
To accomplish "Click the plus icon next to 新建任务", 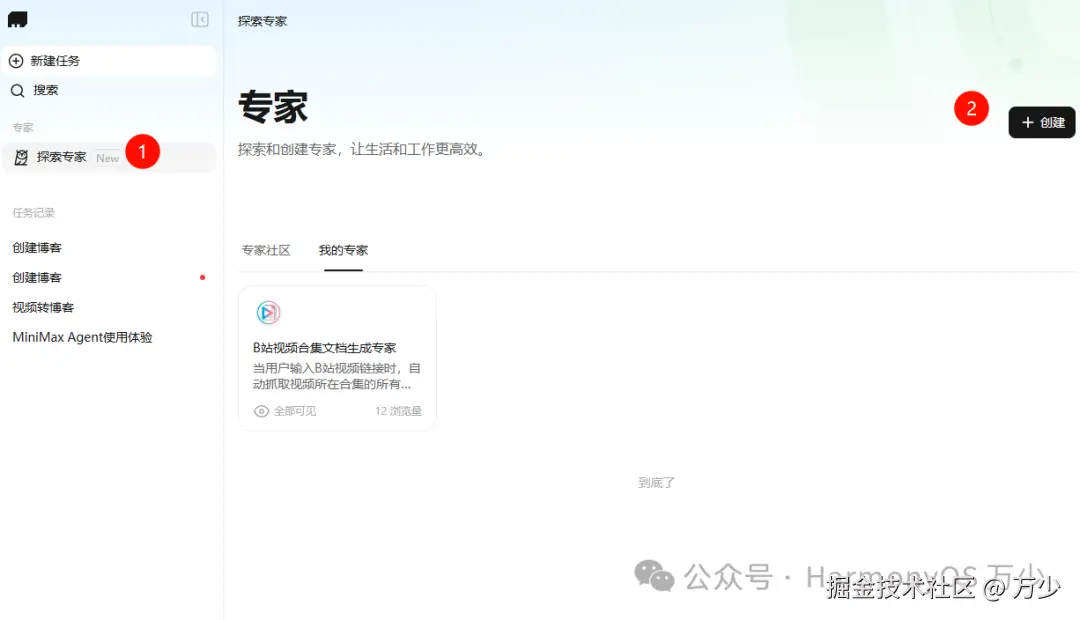I will point(15,61).
